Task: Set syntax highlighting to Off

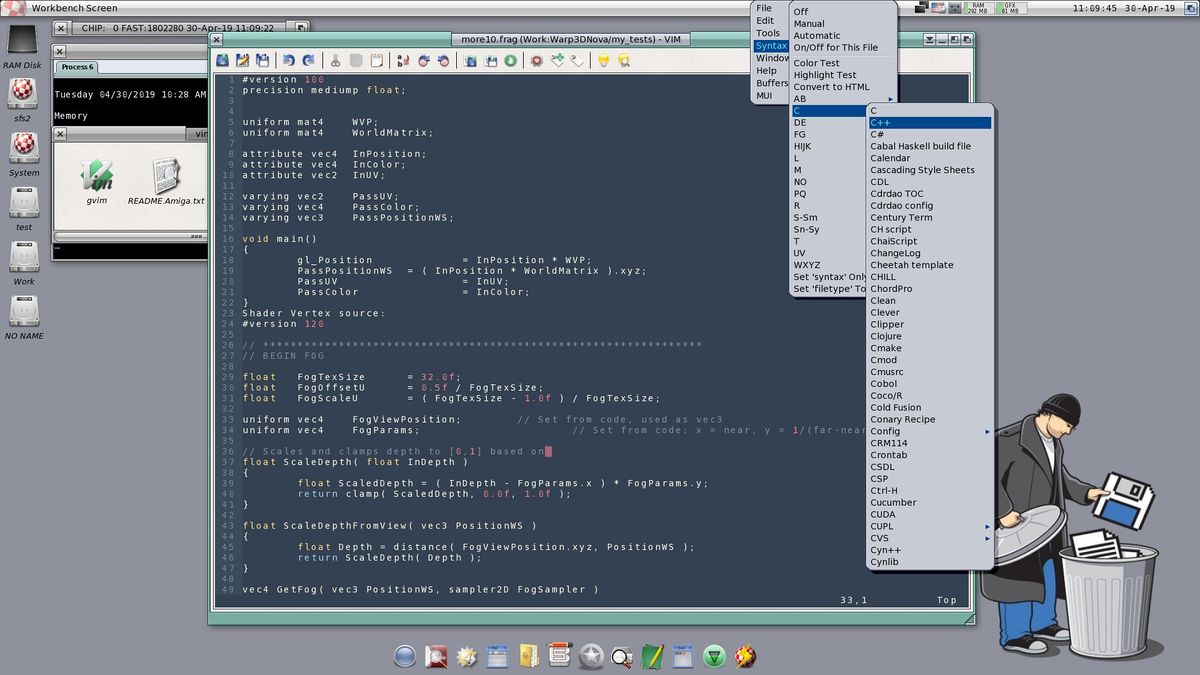Action: [801, 12]
